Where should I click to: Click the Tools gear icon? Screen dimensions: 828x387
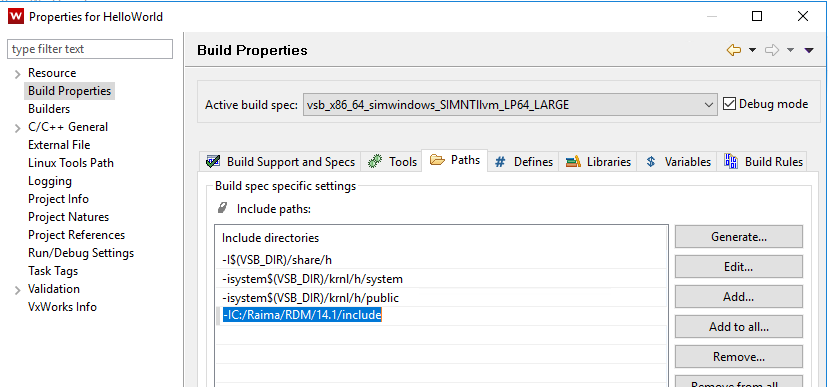(375, 161)
